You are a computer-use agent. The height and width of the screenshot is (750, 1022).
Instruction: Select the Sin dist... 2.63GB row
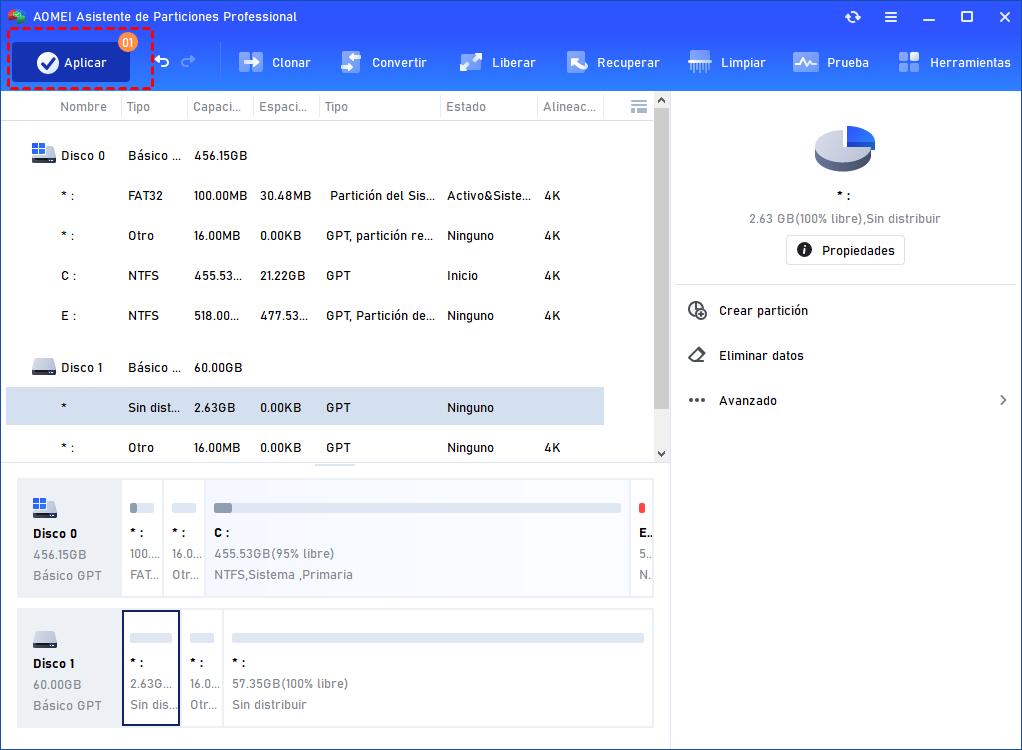[x=305, y=407]
